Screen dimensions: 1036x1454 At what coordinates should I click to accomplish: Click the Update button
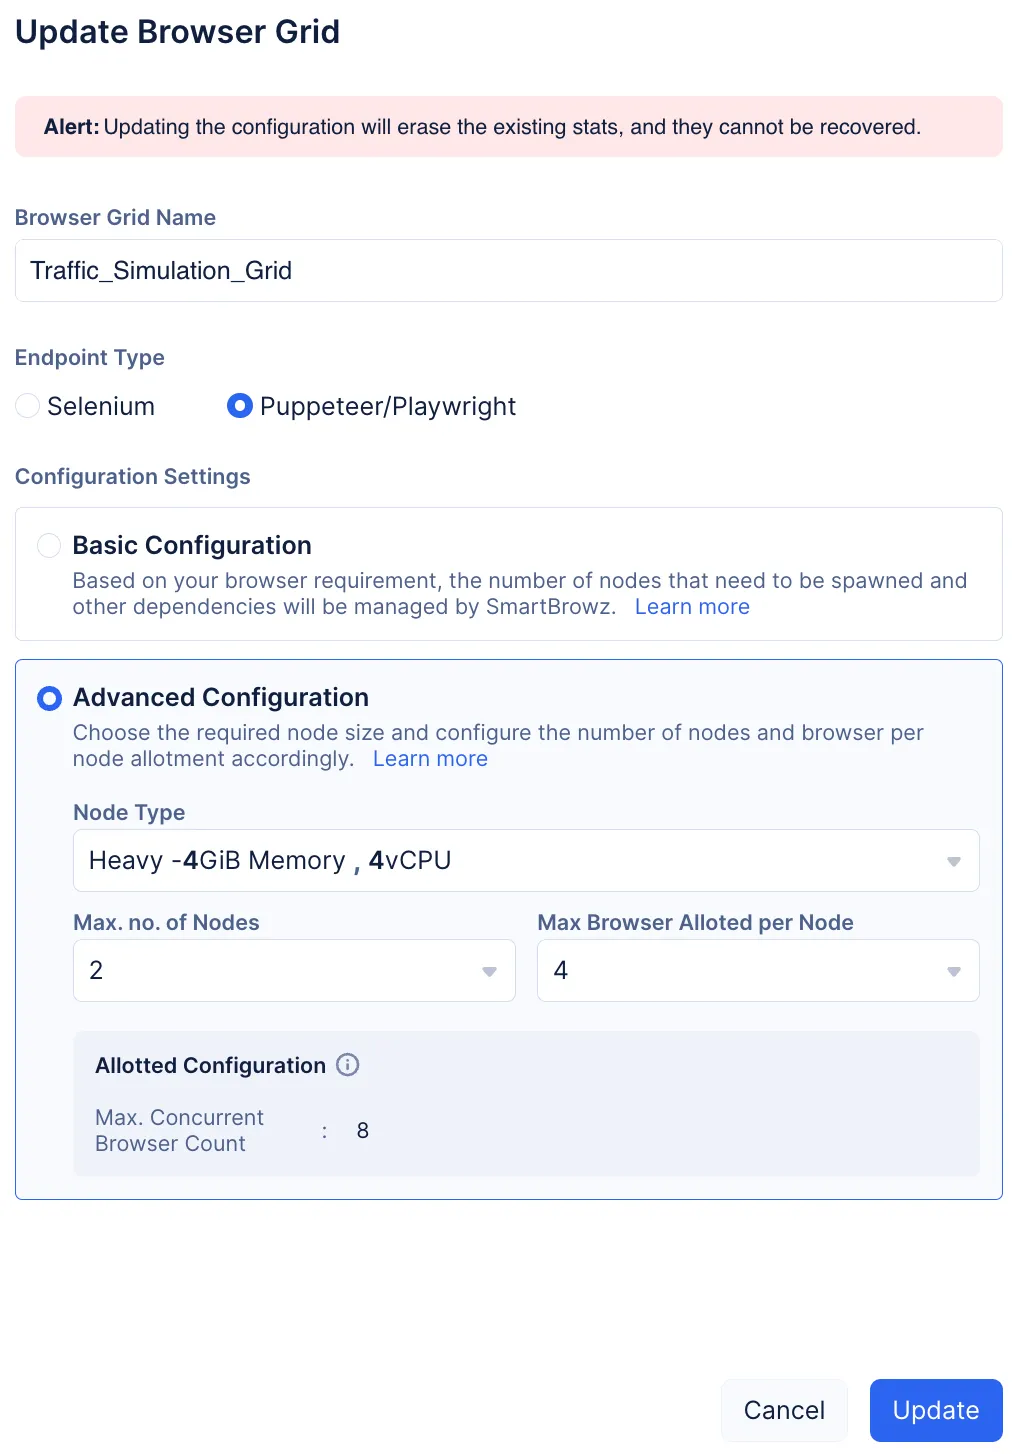coord(935,1410)
